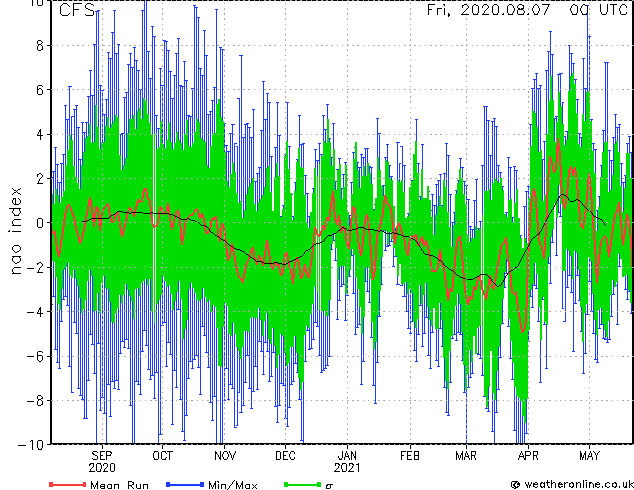Click the y-axis value -2
Screen dimensions: 634x490
coord(35,267)
